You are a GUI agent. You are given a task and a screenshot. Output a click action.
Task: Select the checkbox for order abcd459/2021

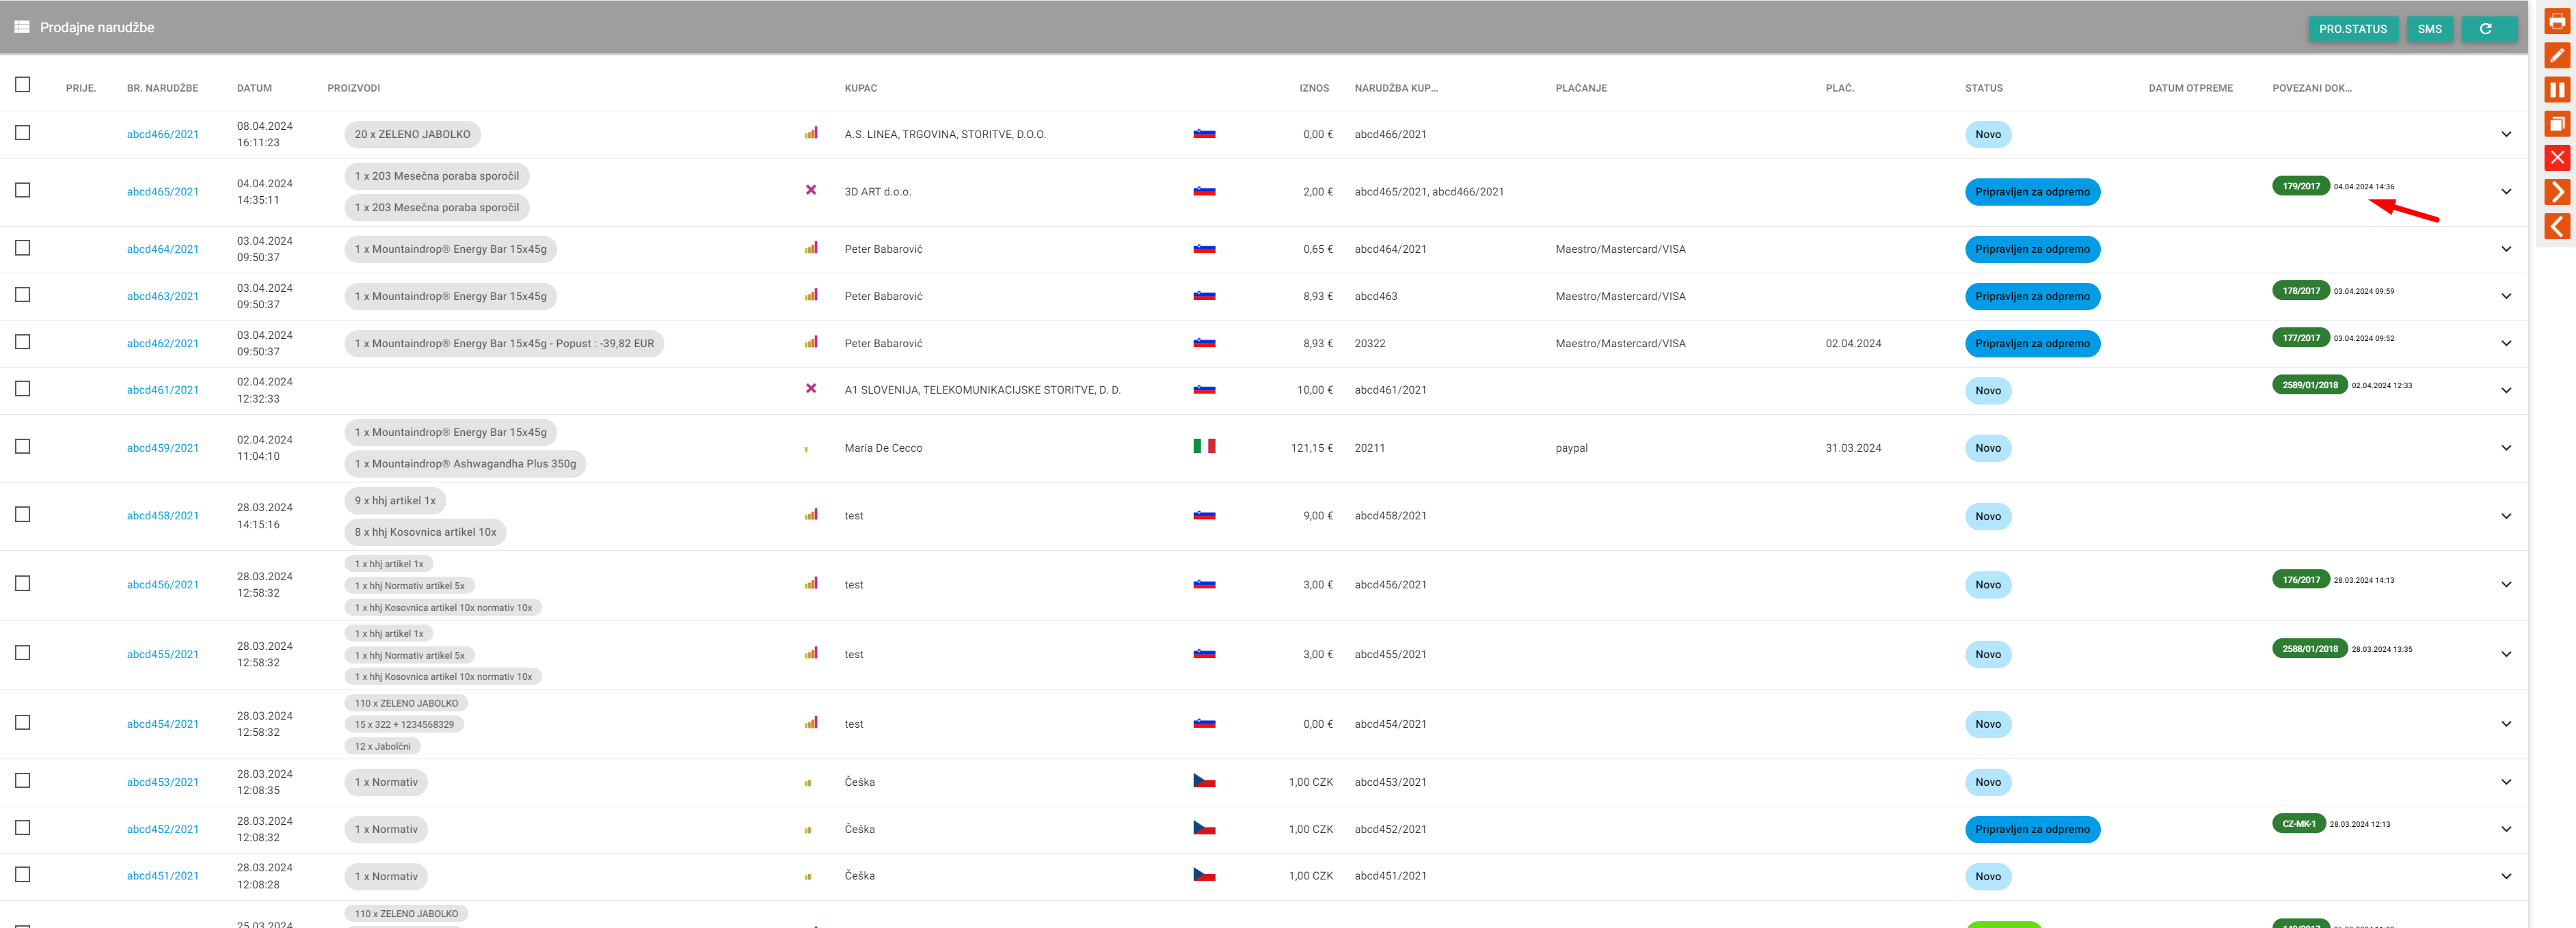(23, 447)
